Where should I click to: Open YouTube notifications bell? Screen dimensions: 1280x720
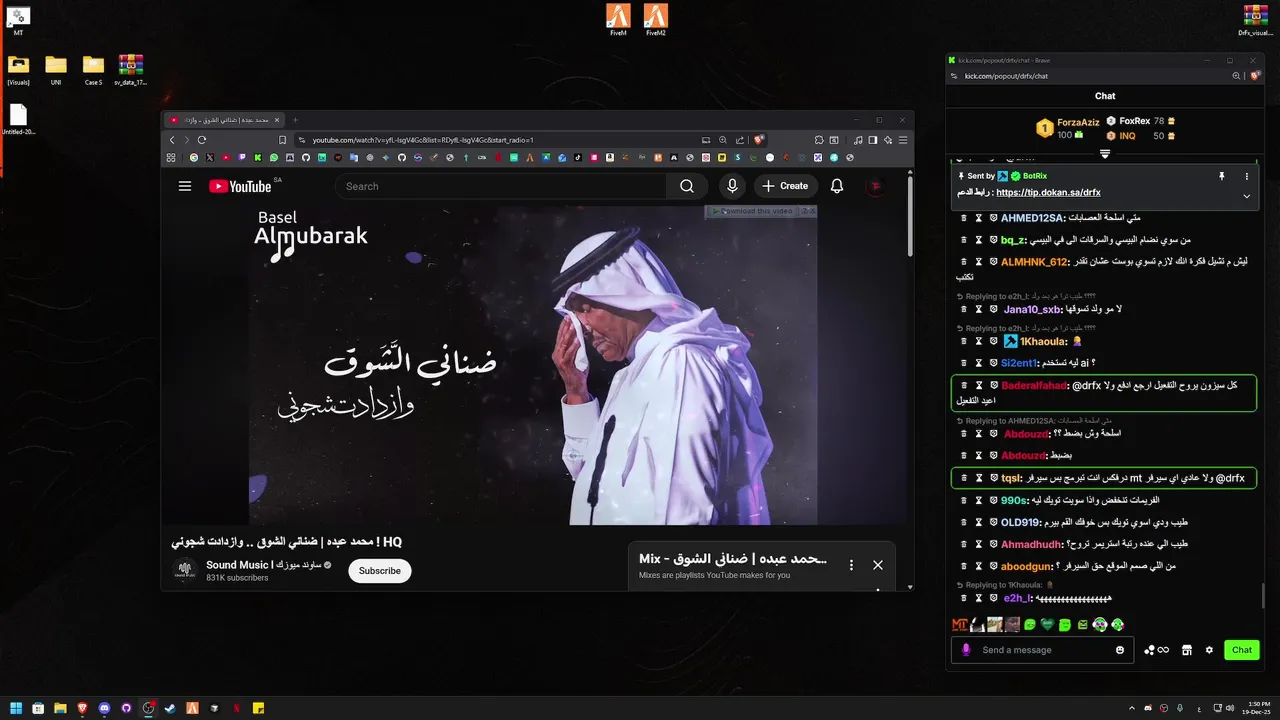(x=837, y=186)
